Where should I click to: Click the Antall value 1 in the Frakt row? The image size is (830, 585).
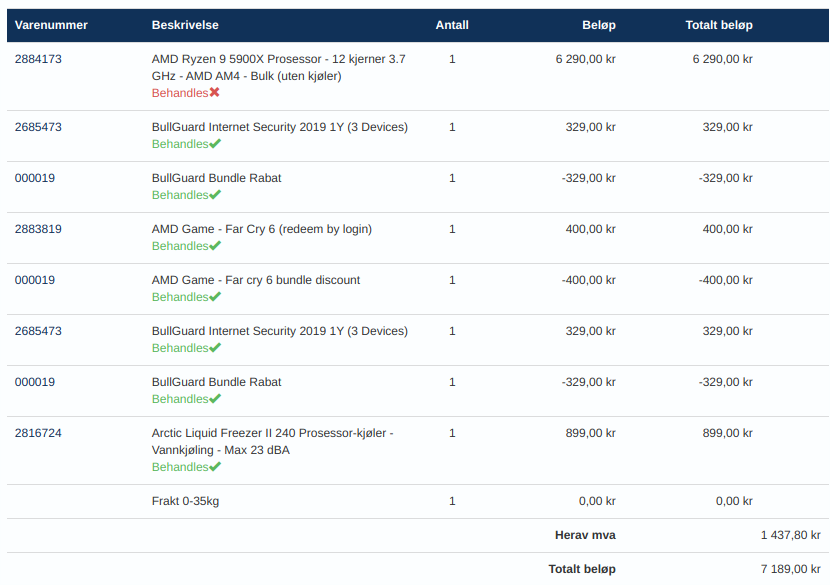[452, 501]
